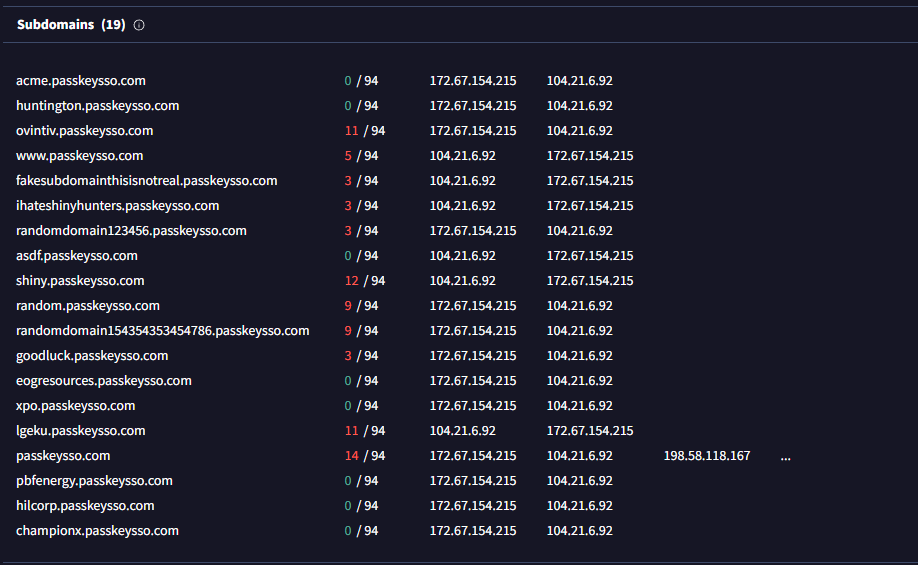Select eogresources.passkeysso.com row name

point(104,381)
